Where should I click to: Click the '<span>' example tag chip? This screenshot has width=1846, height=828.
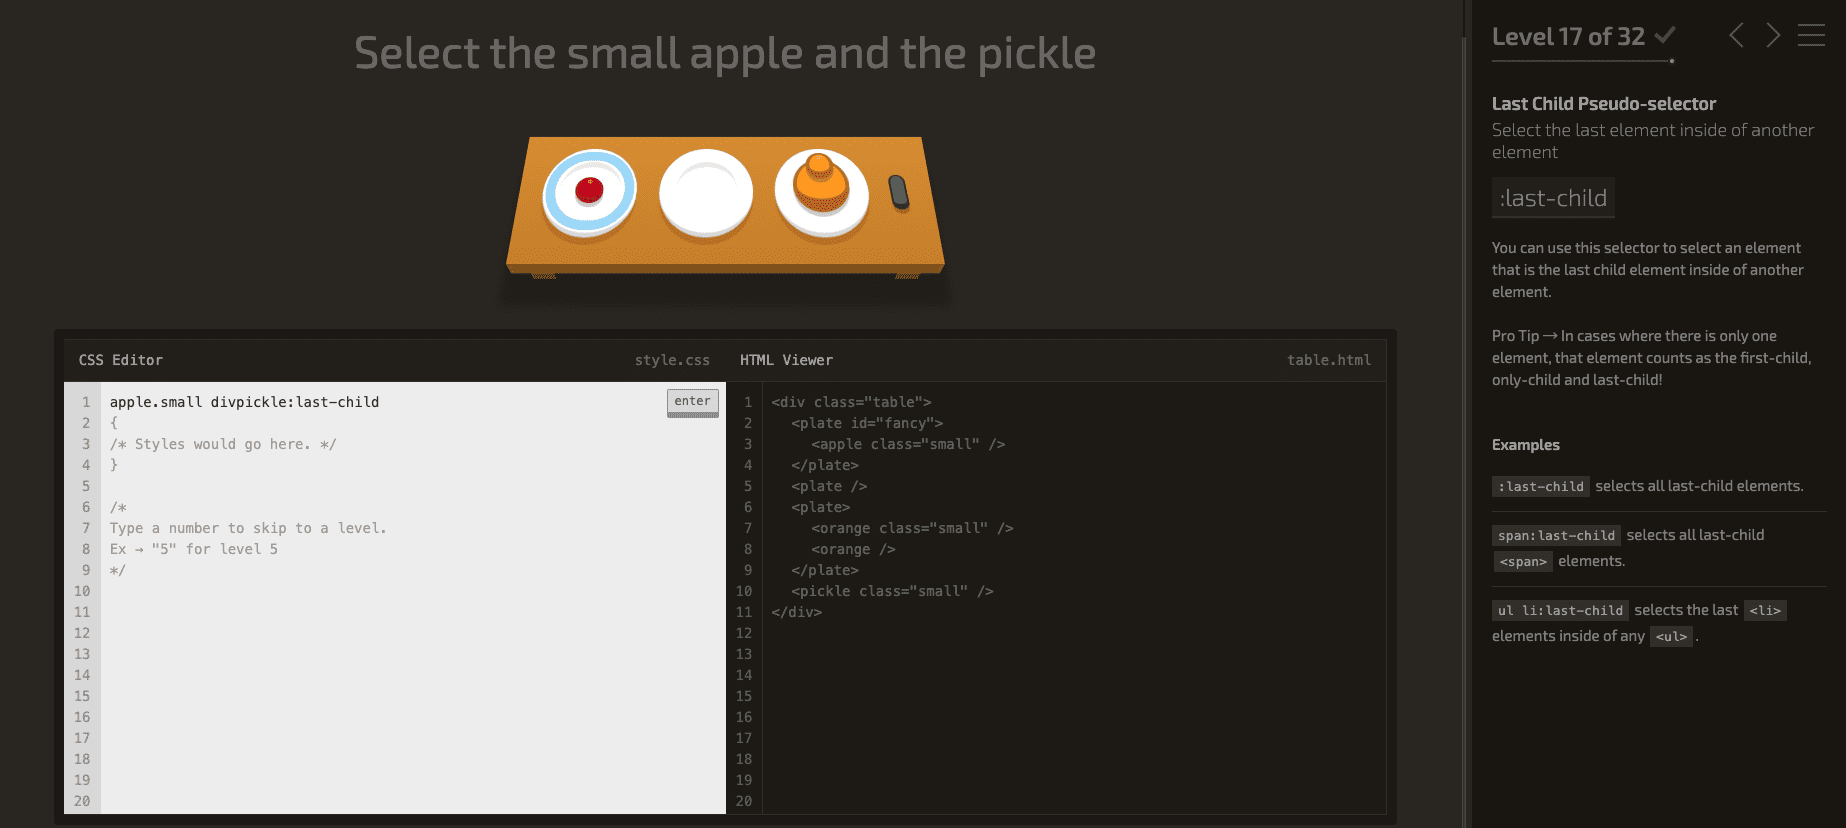click(x=1522, y=562)
